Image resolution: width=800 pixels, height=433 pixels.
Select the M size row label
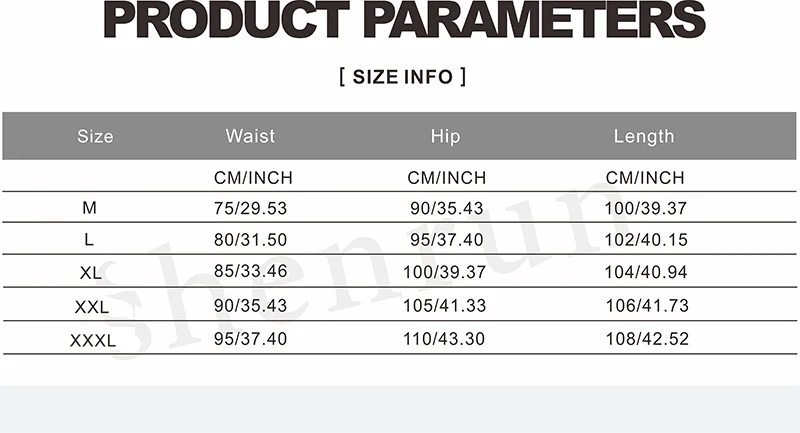[89, 208]
